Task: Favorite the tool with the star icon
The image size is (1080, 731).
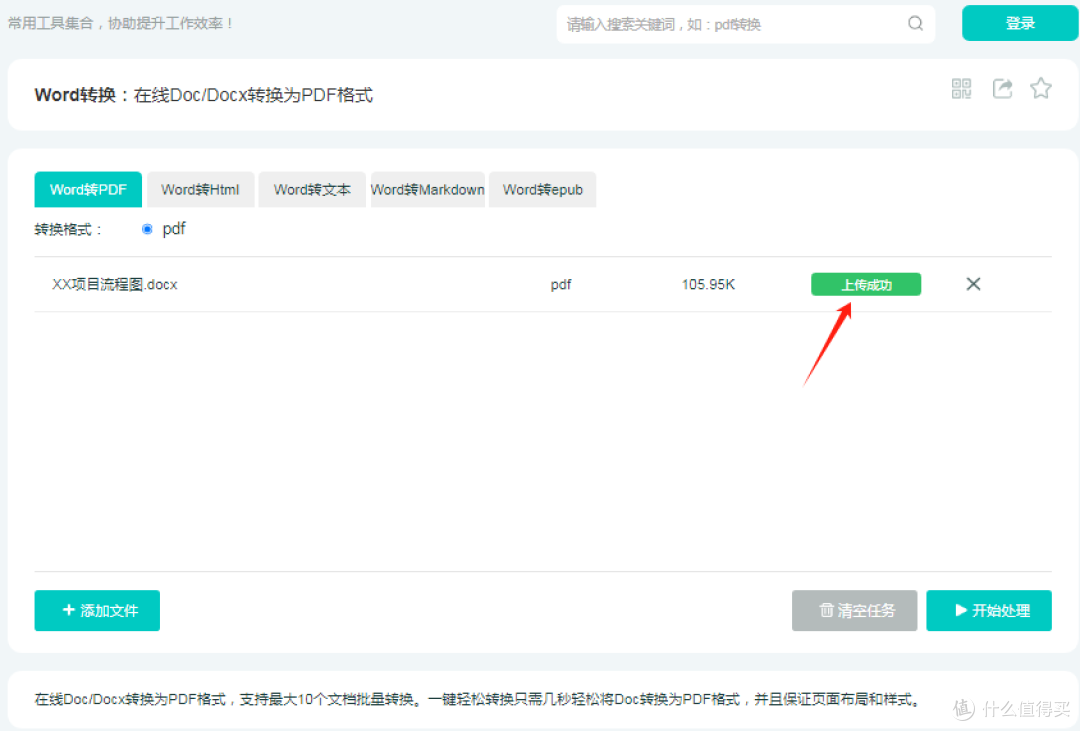Action: pyautogui.click(x=1041, y=88)
